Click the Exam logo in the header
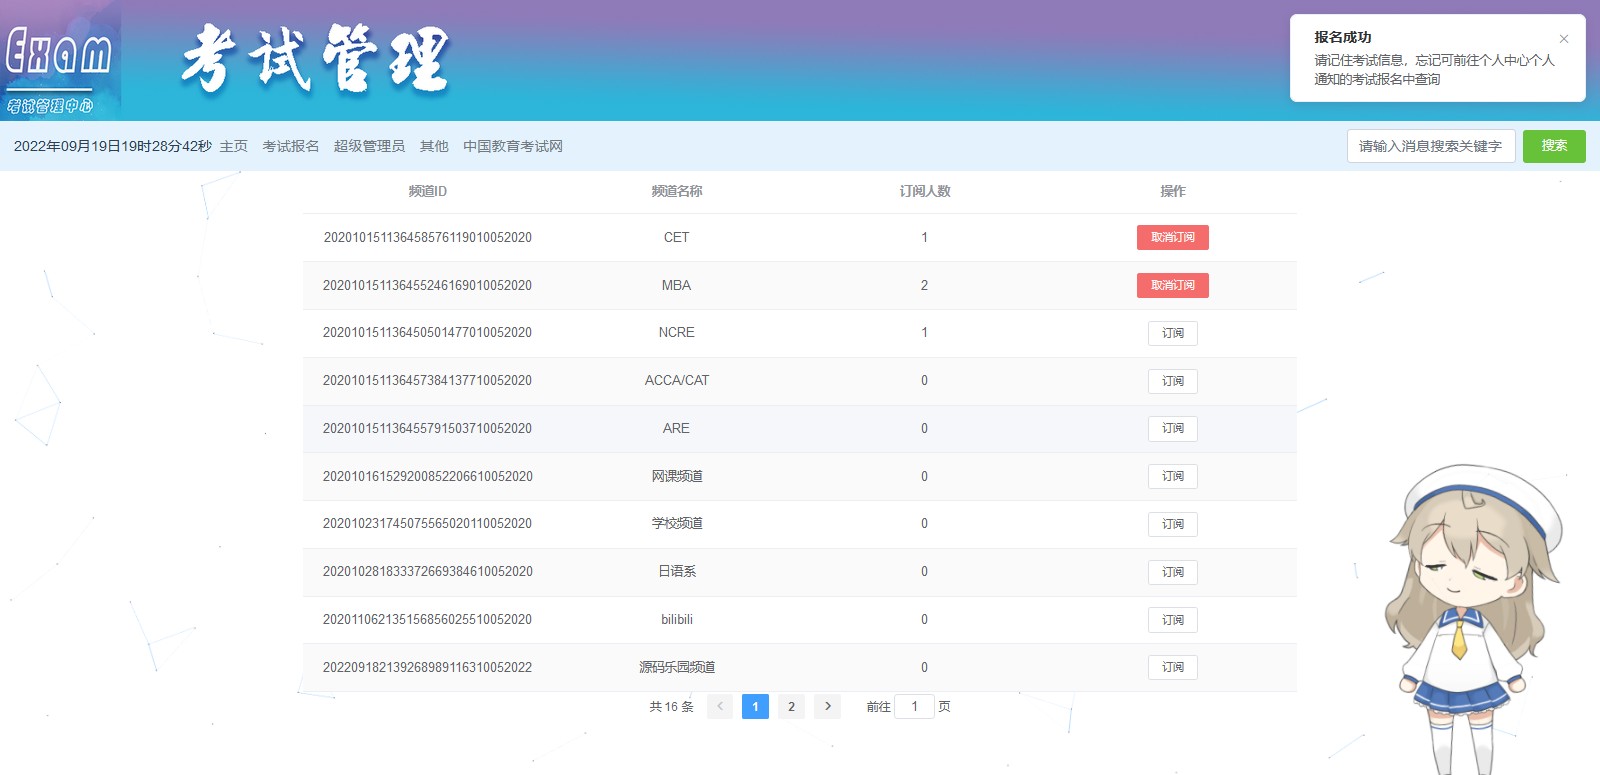The image size is (1600, 775). [60, 60]
